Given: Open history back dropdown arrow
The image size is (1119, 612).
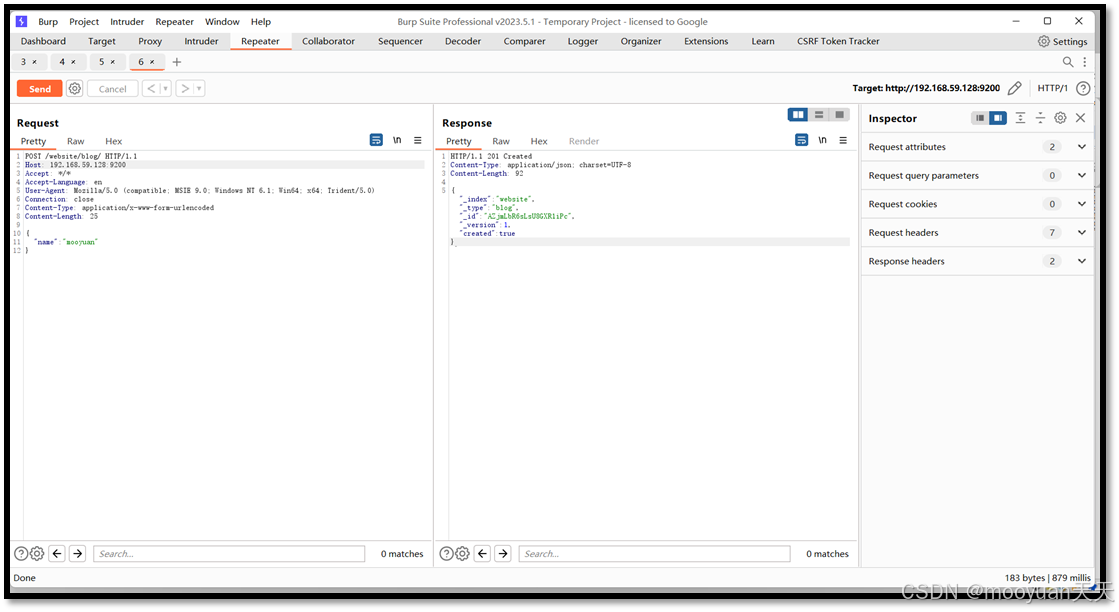Looking at the screenshot, I should pos(166,88).
